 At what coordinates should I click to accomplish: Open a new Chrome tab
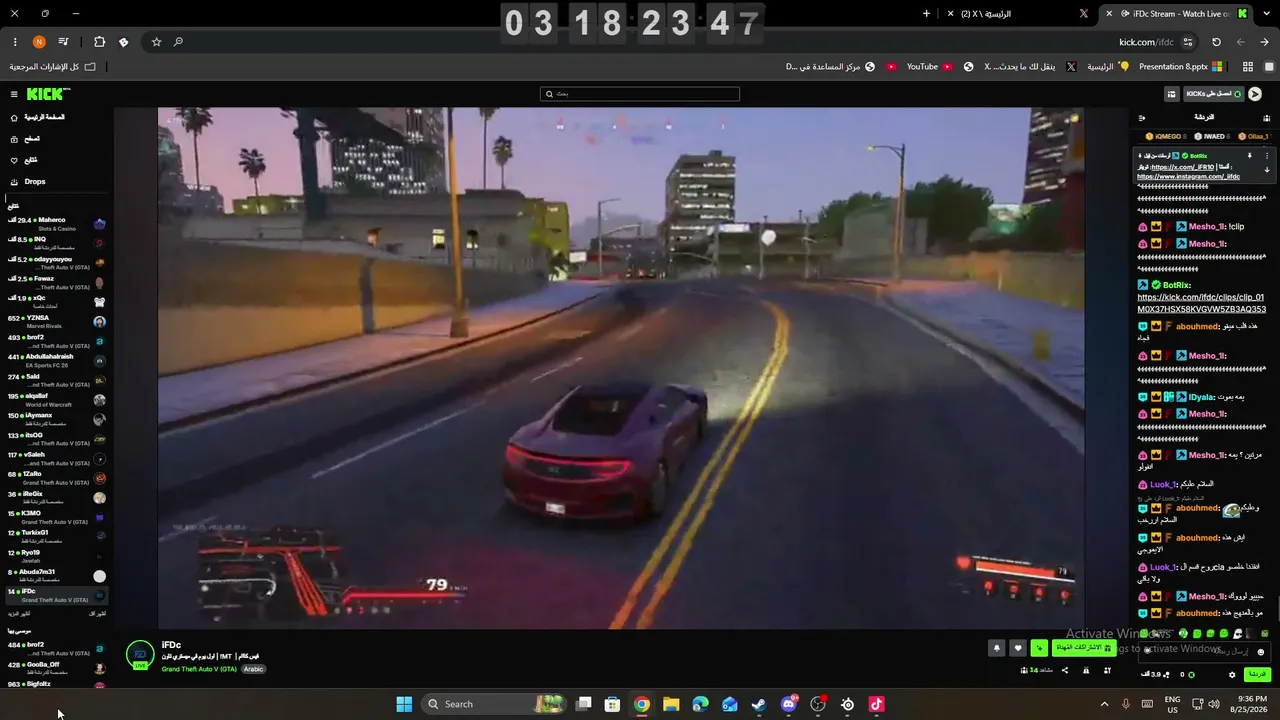click(x=926, y=14)
